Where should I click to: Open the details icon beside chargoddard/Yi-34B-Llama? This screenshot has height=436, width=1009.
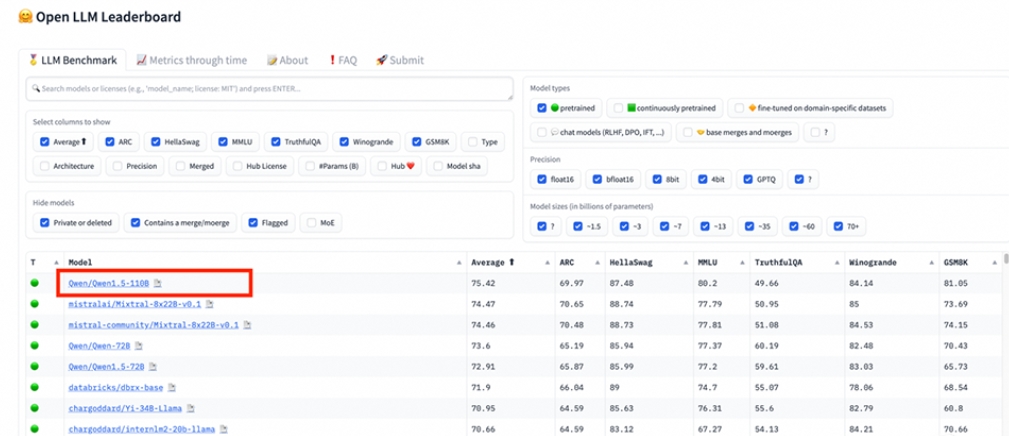(x=191, y=408)
